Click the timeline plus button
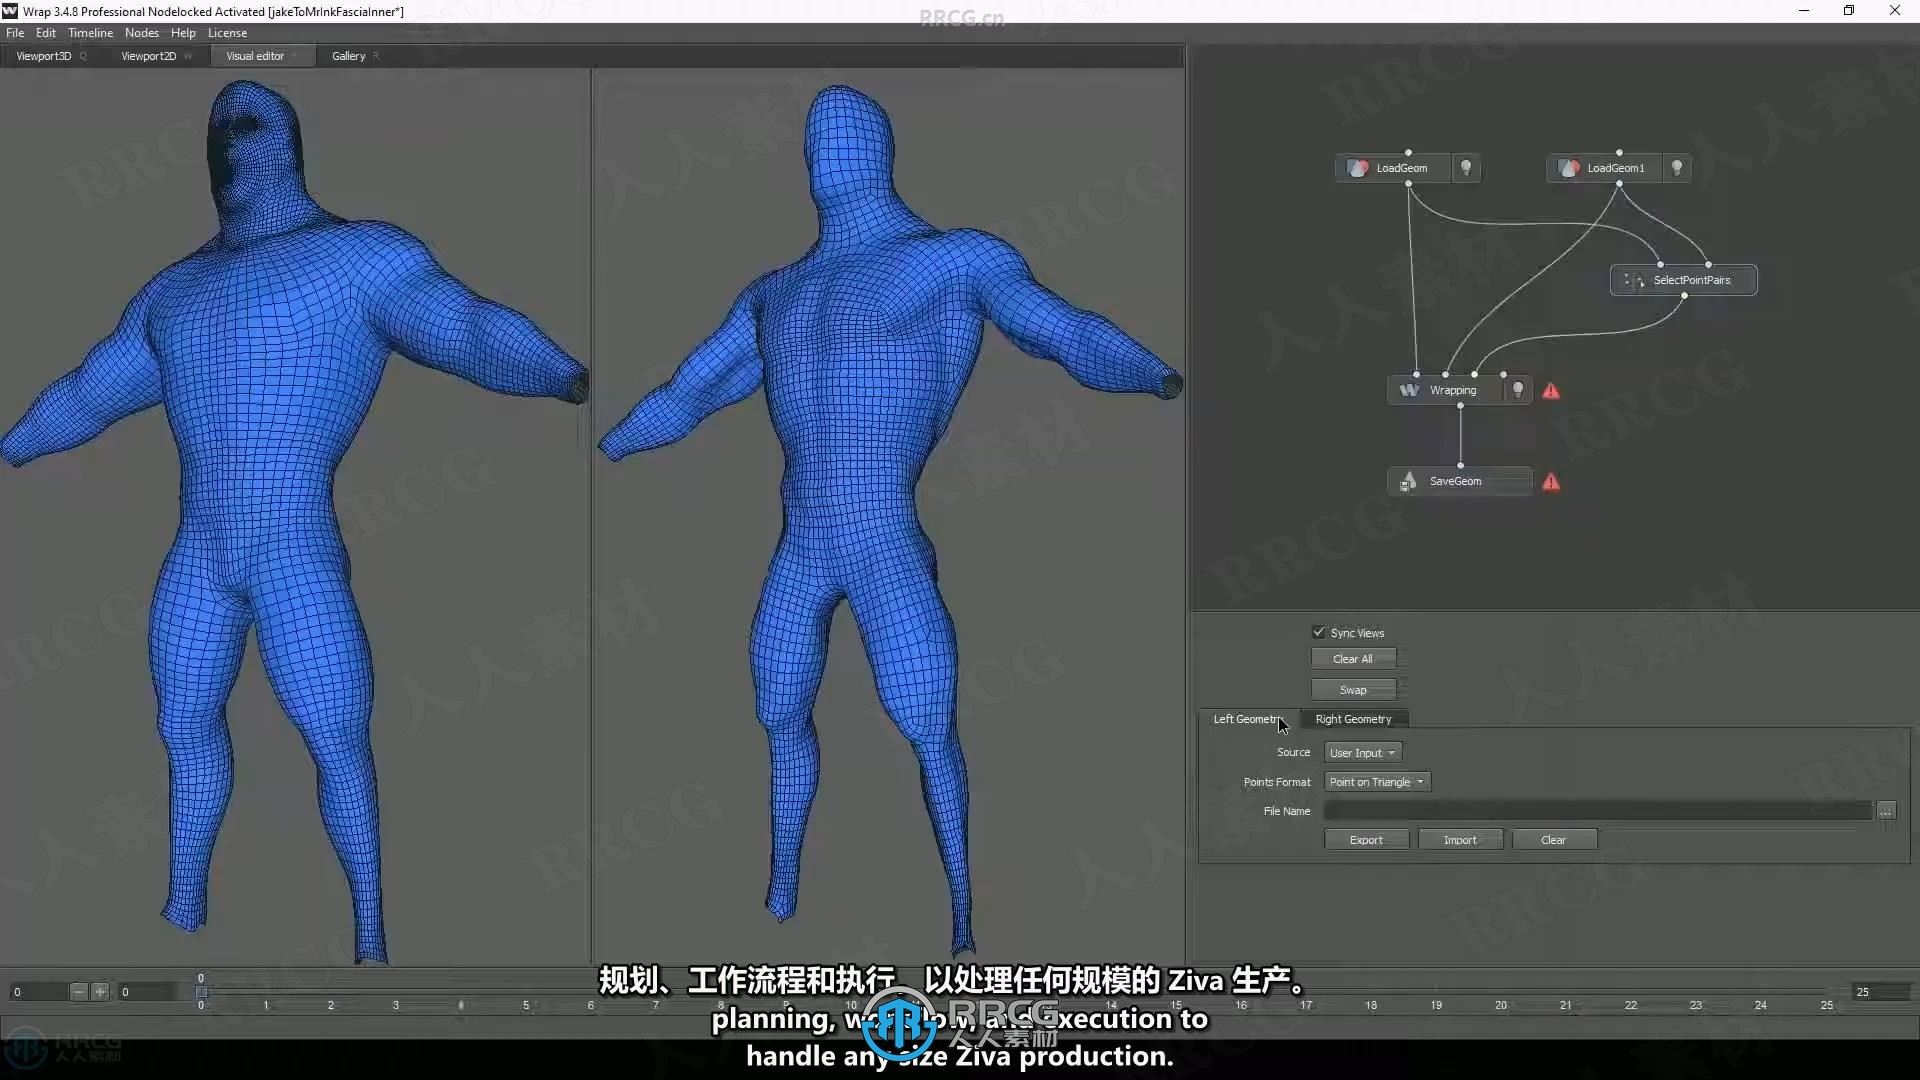 coord(100,992)
